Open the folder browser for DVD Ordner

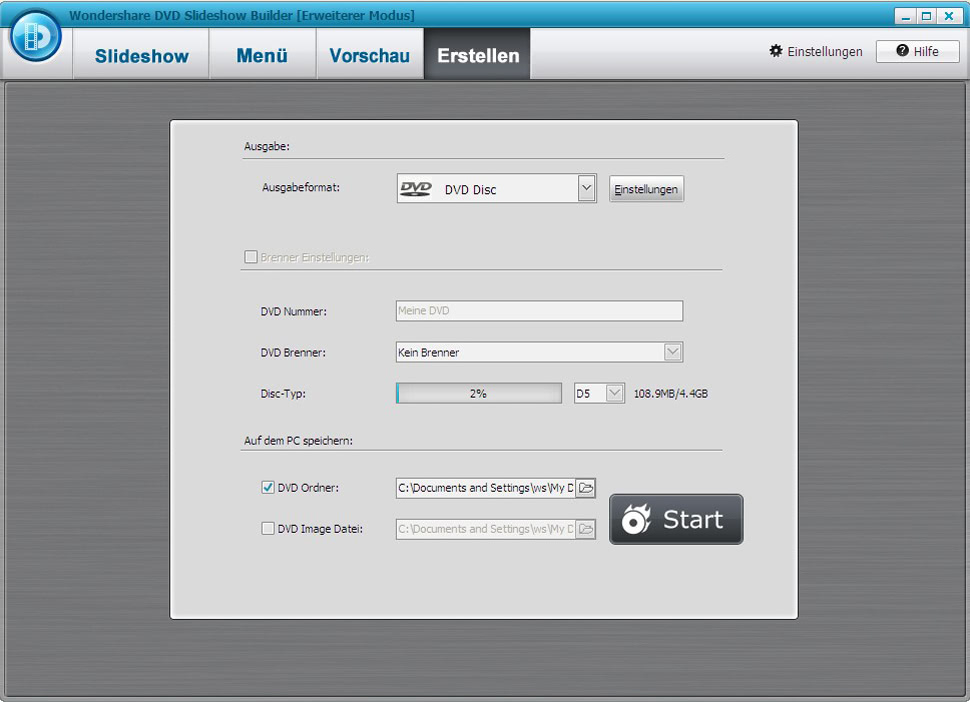(587, 487)
